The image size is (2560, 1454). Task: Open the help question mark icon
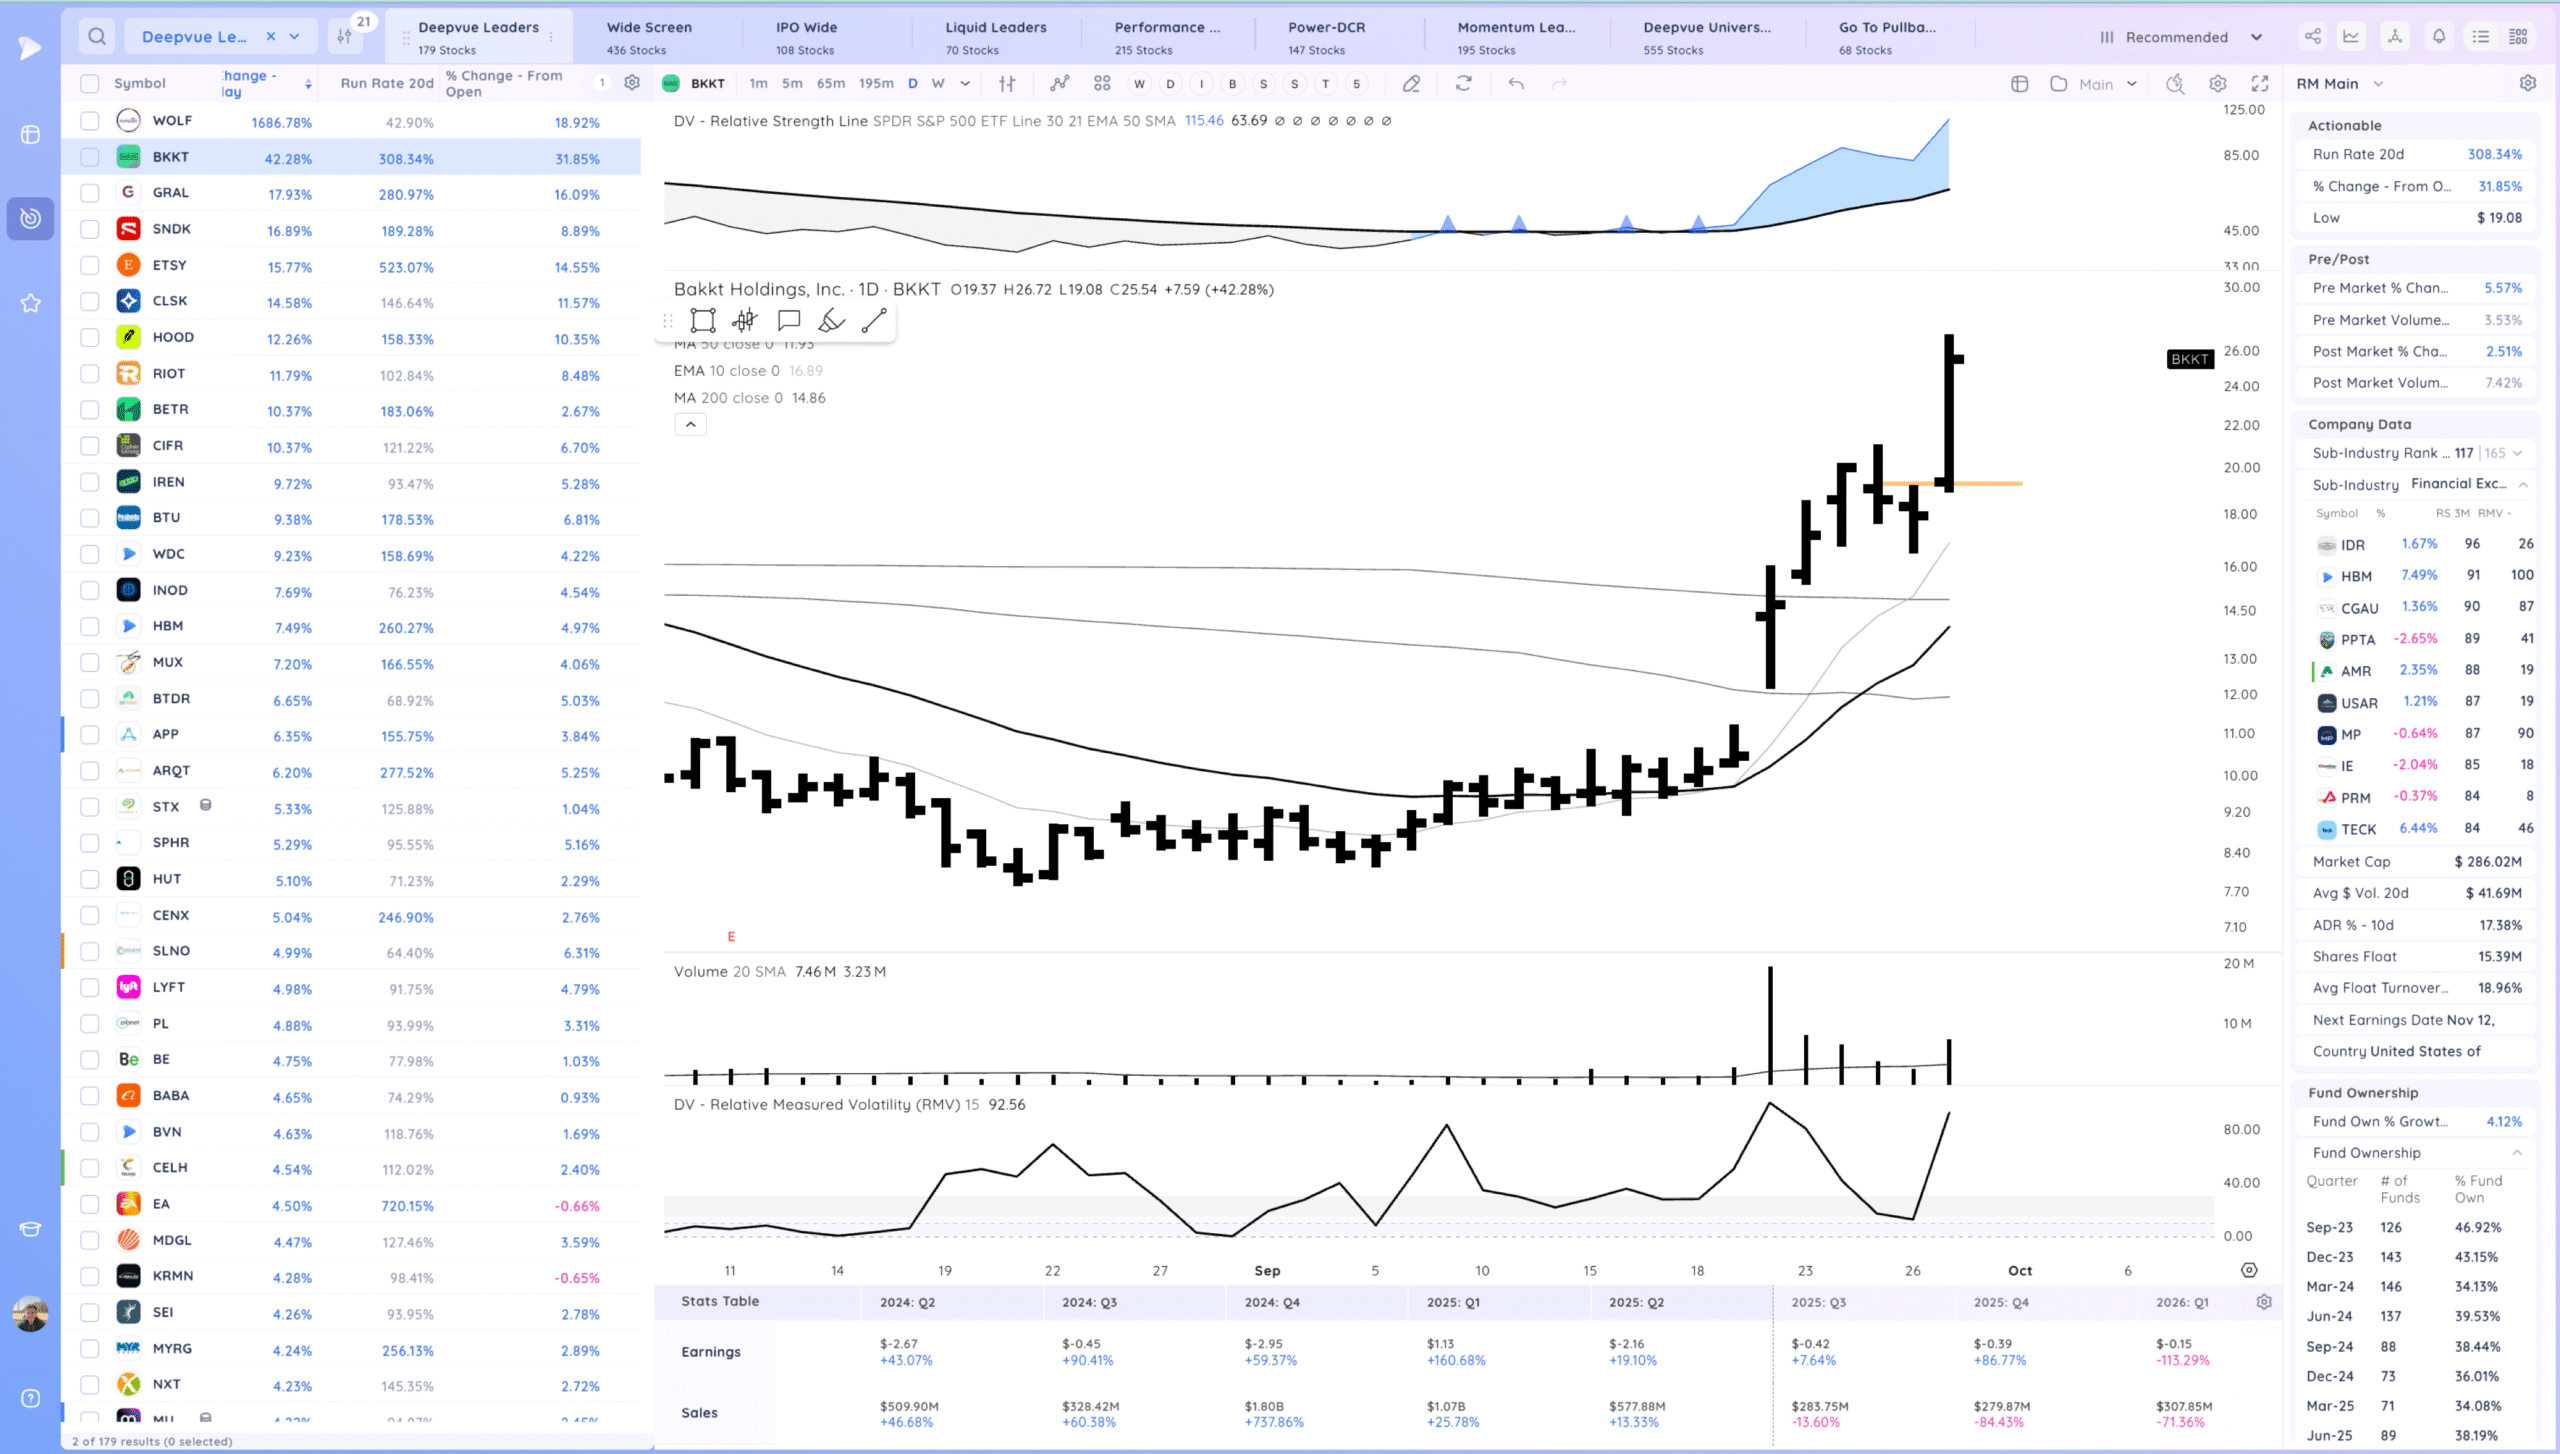30,1399
